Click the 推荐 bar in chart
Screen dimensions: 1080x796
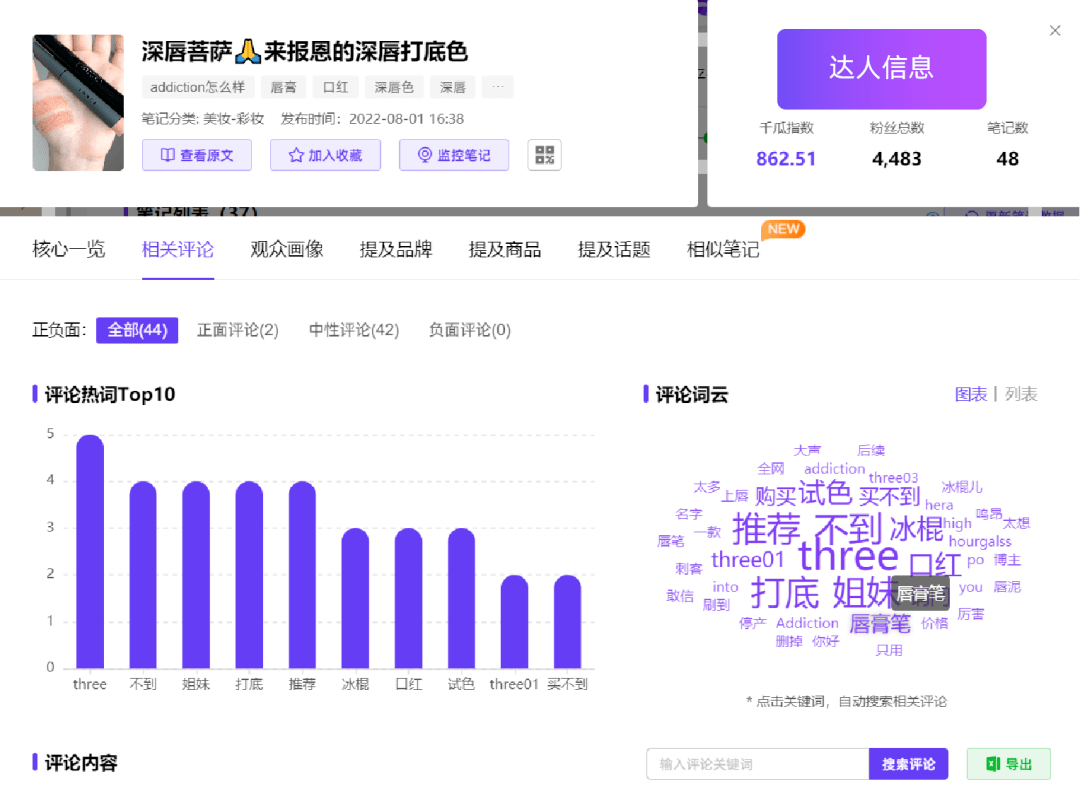tap(302, 575)
